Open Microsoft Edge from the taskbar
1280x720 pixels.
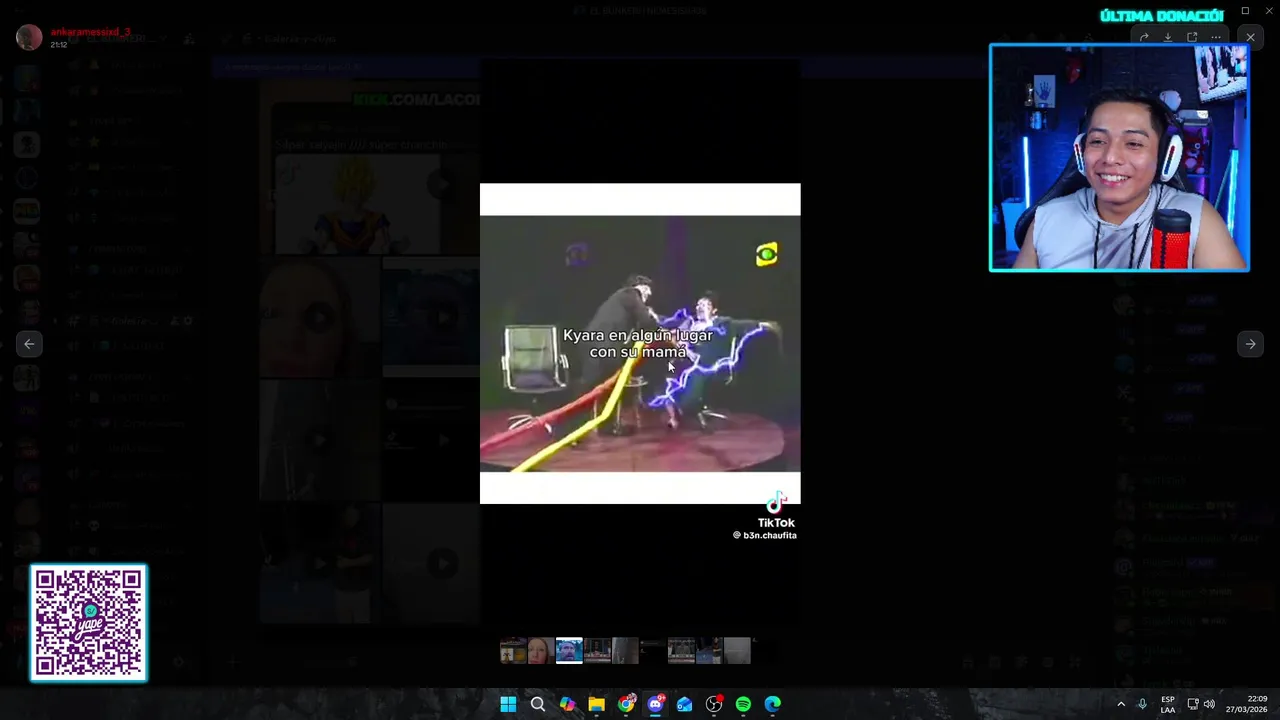point(773,704)
